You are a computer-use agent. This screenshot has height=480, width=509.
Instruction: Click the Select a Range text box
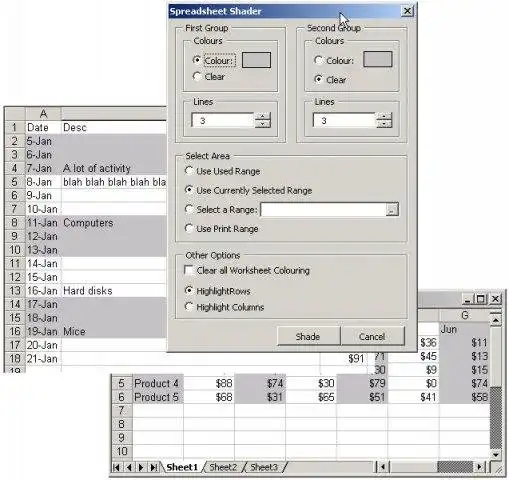pos(323,210)
